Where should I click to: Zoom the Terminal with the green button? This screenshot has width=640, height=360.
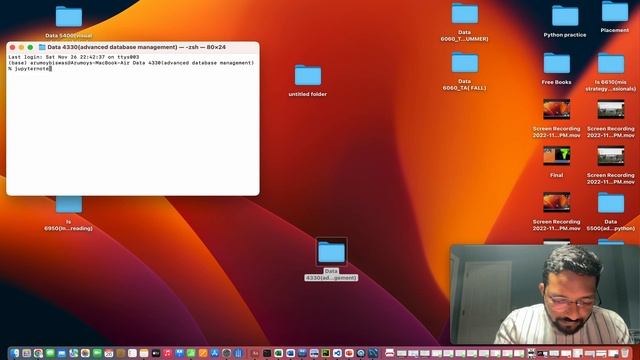pos(30,47)
